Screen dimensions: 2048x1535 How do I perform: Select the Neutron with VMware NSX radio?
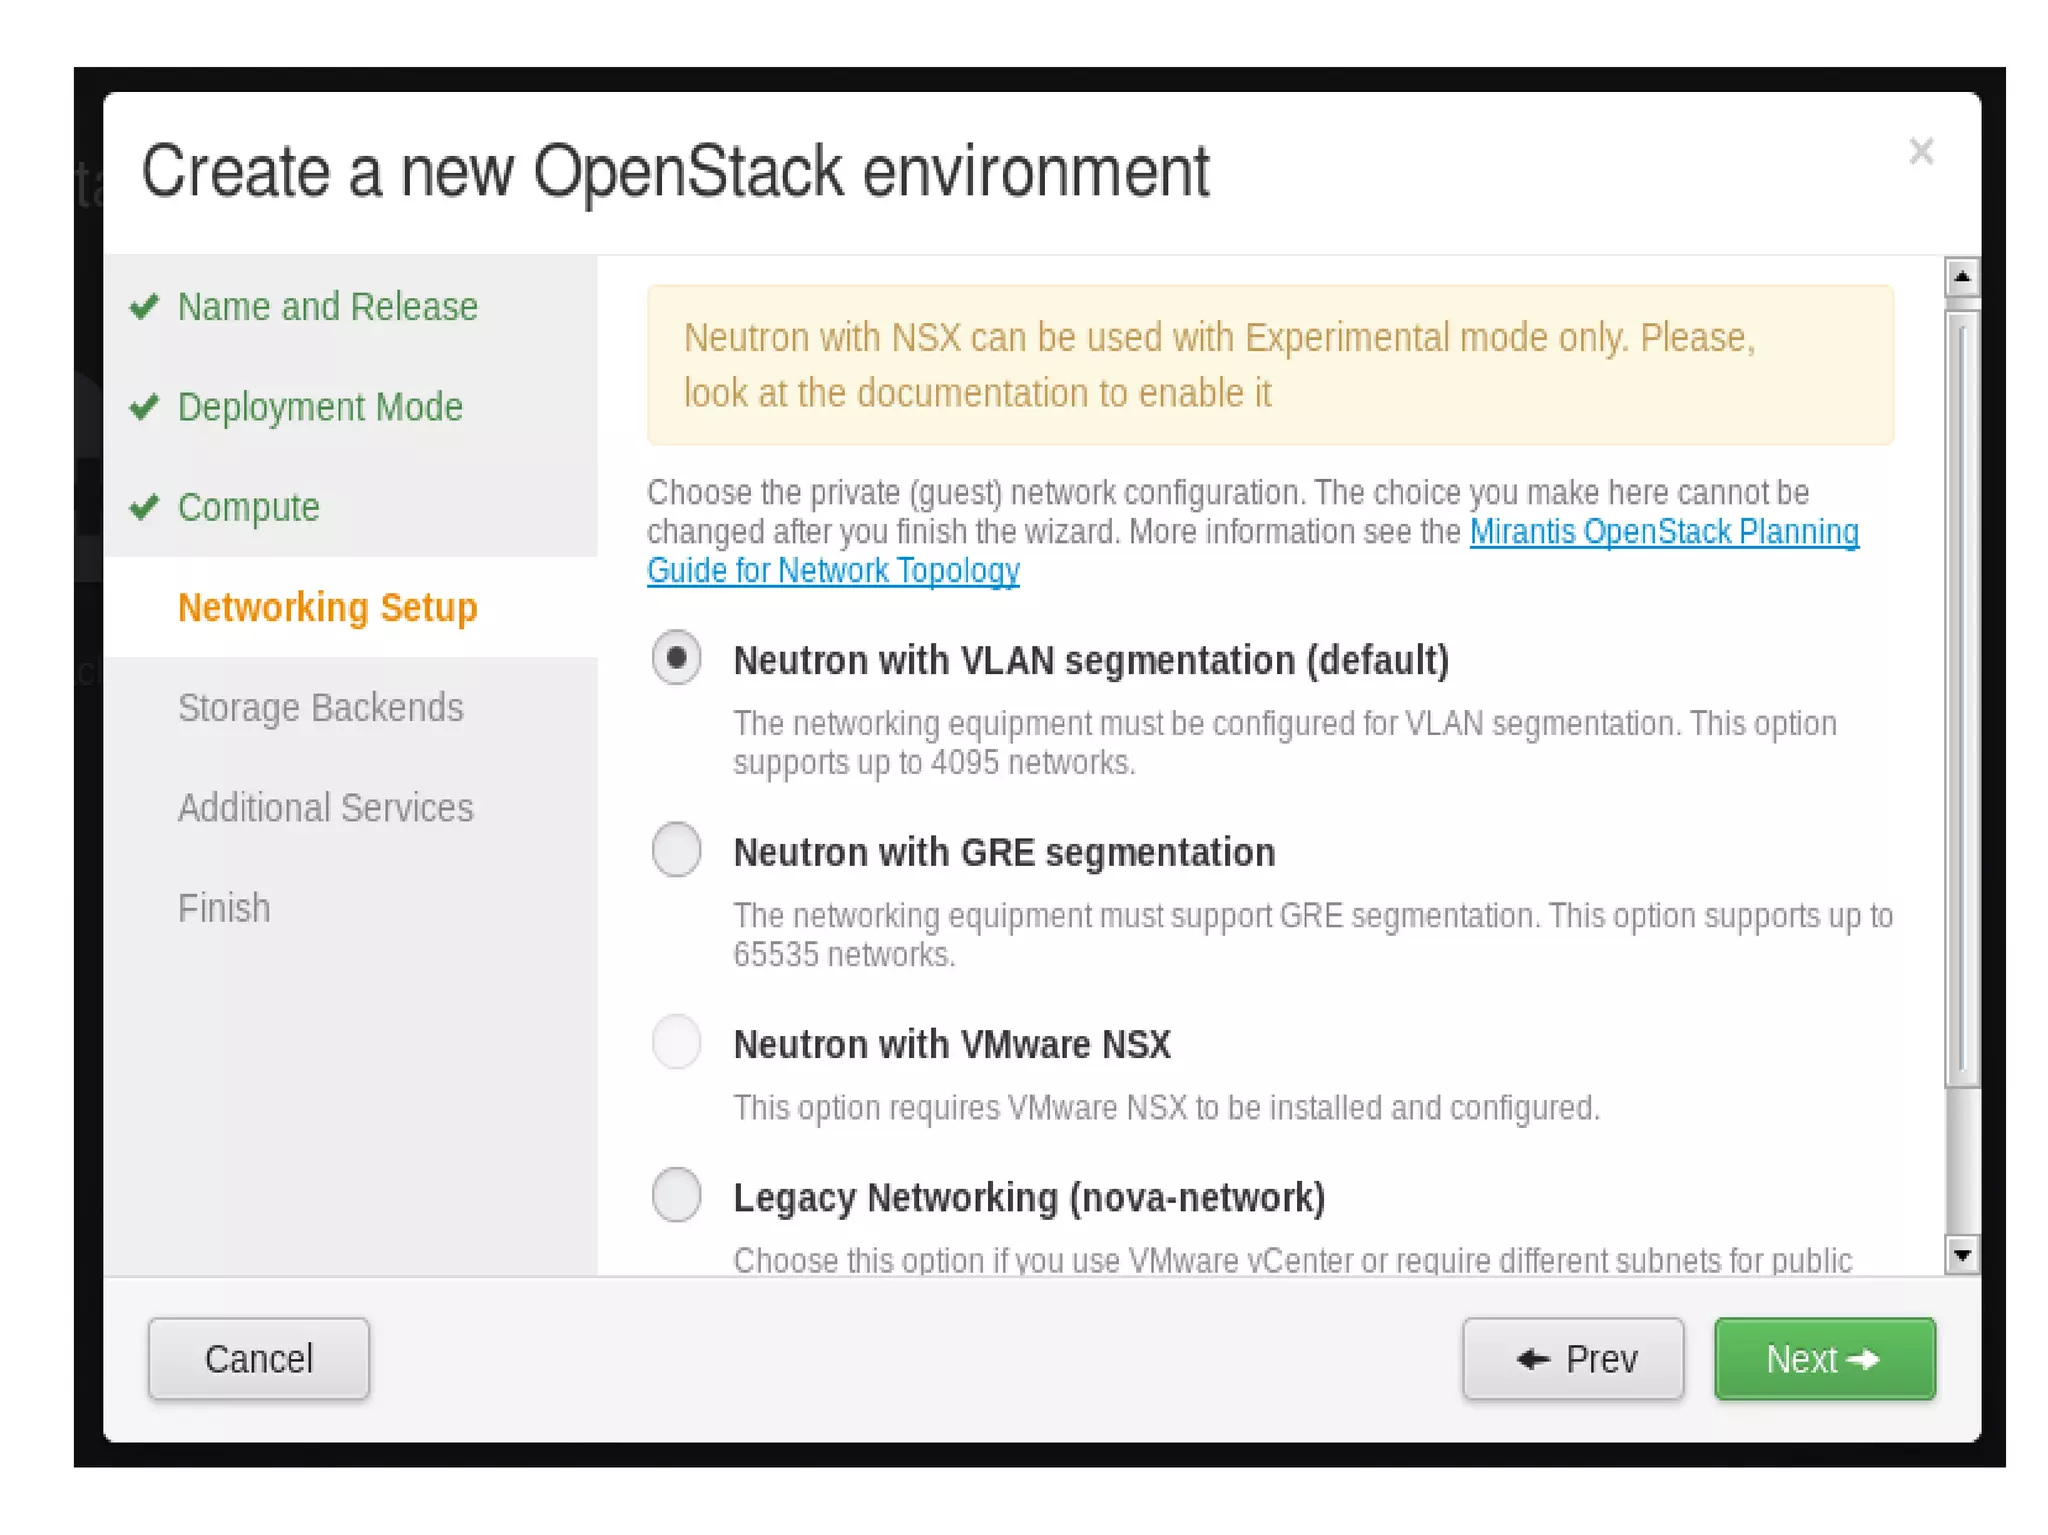point(676,1042)
